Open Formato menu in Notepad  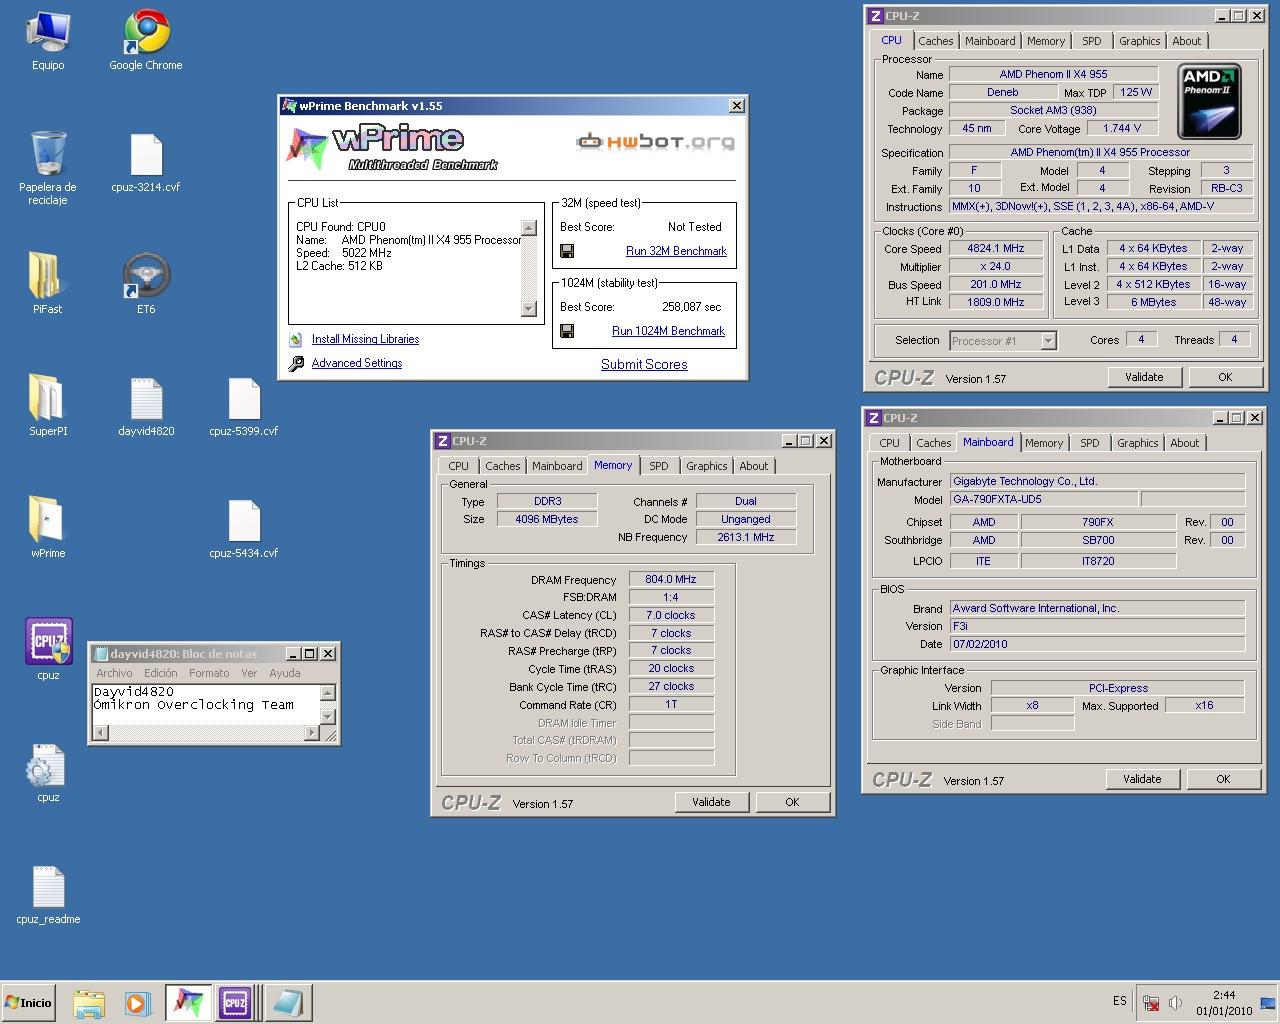click(x=209, y=673)
